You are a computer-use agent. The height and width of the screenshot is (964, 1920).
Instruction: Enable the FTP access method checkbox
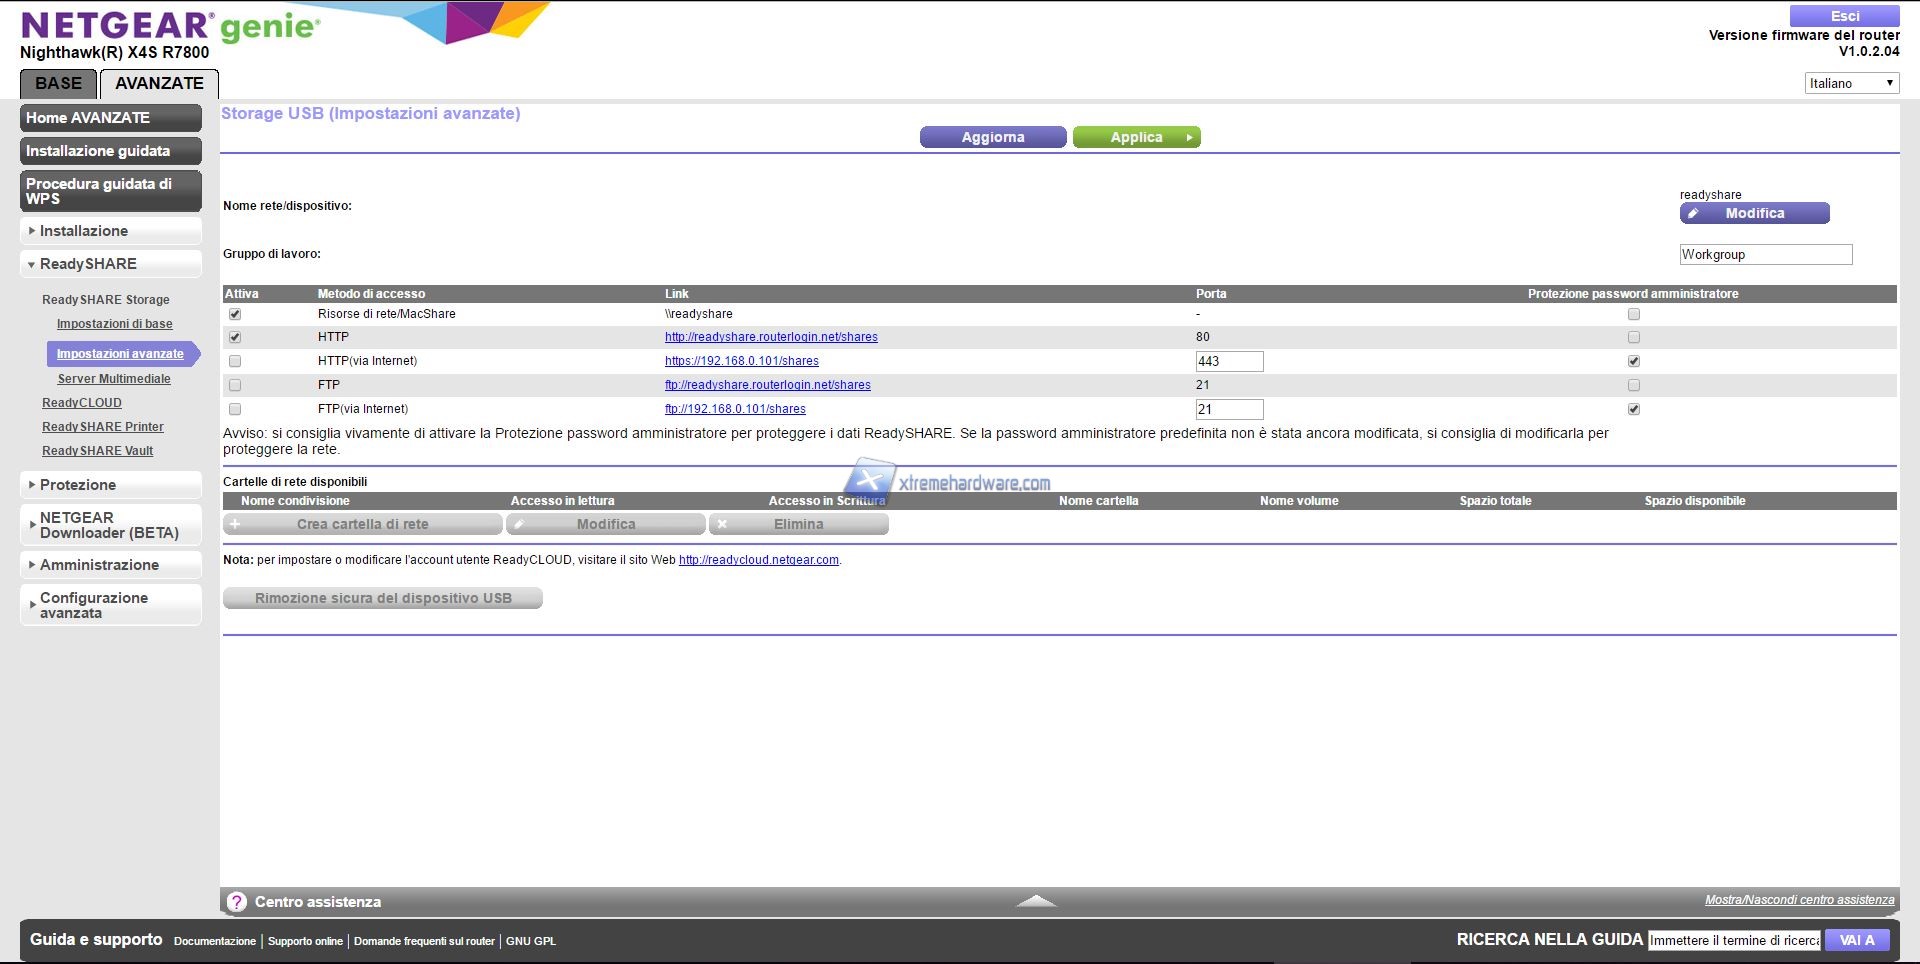pos(235,385)
